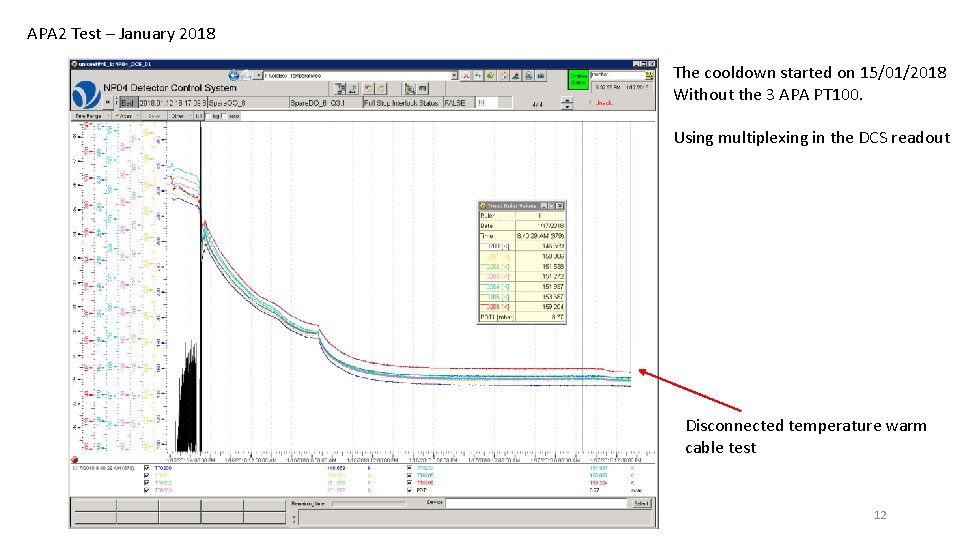
Task: Uncheck the teal TT0205 curve checkbox
Action: click(x=409, y=475)
